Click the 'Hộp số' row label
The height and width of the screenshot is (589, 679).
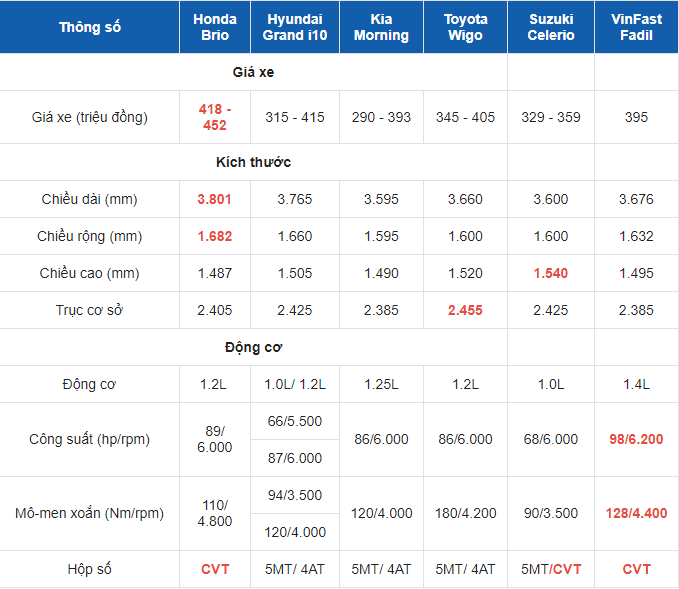pos(90,569)
